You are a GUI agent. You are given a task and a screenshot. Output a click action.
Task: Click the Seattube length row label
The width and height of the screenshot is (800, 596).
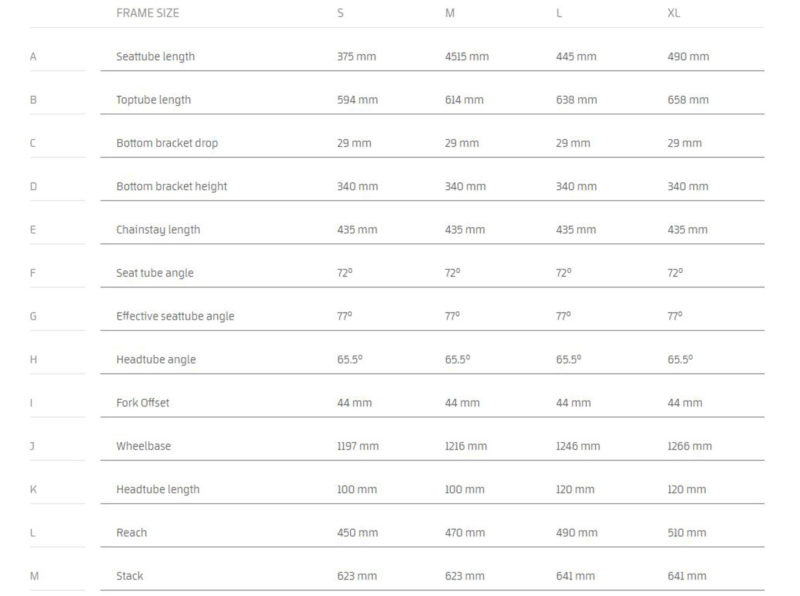155,57
